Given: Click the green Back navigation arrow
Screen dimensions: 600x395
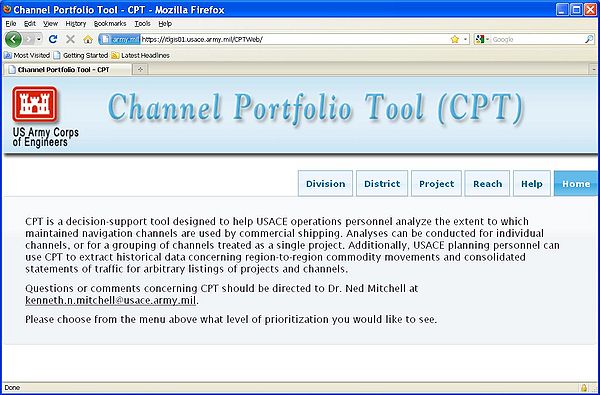Looking at the screenshot, I should [13, 39].
